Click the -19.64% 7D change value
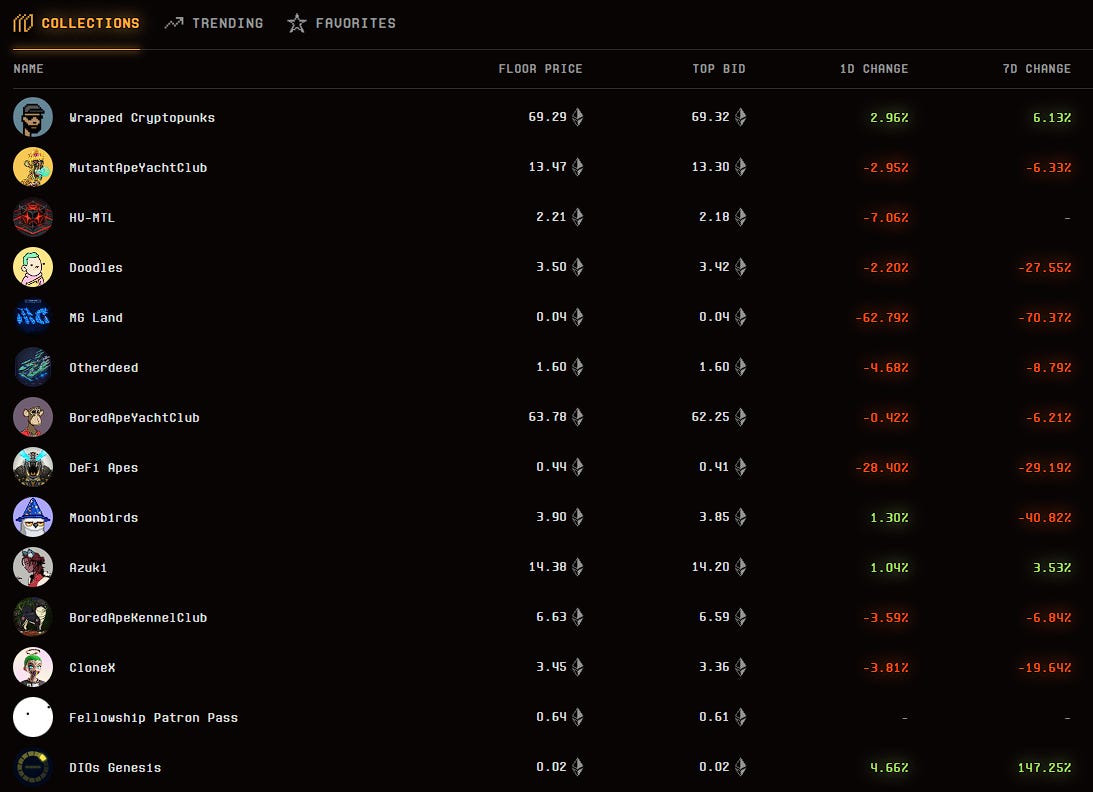The image size is (1093, 792). coord(1044,668)
